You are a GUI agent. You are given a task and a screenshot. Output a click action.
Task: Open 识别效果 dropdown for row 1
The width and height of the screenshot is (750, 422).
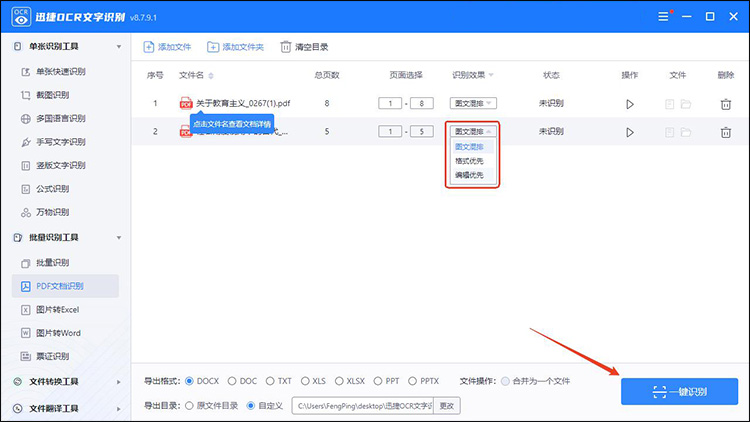(x=473, y=103)
